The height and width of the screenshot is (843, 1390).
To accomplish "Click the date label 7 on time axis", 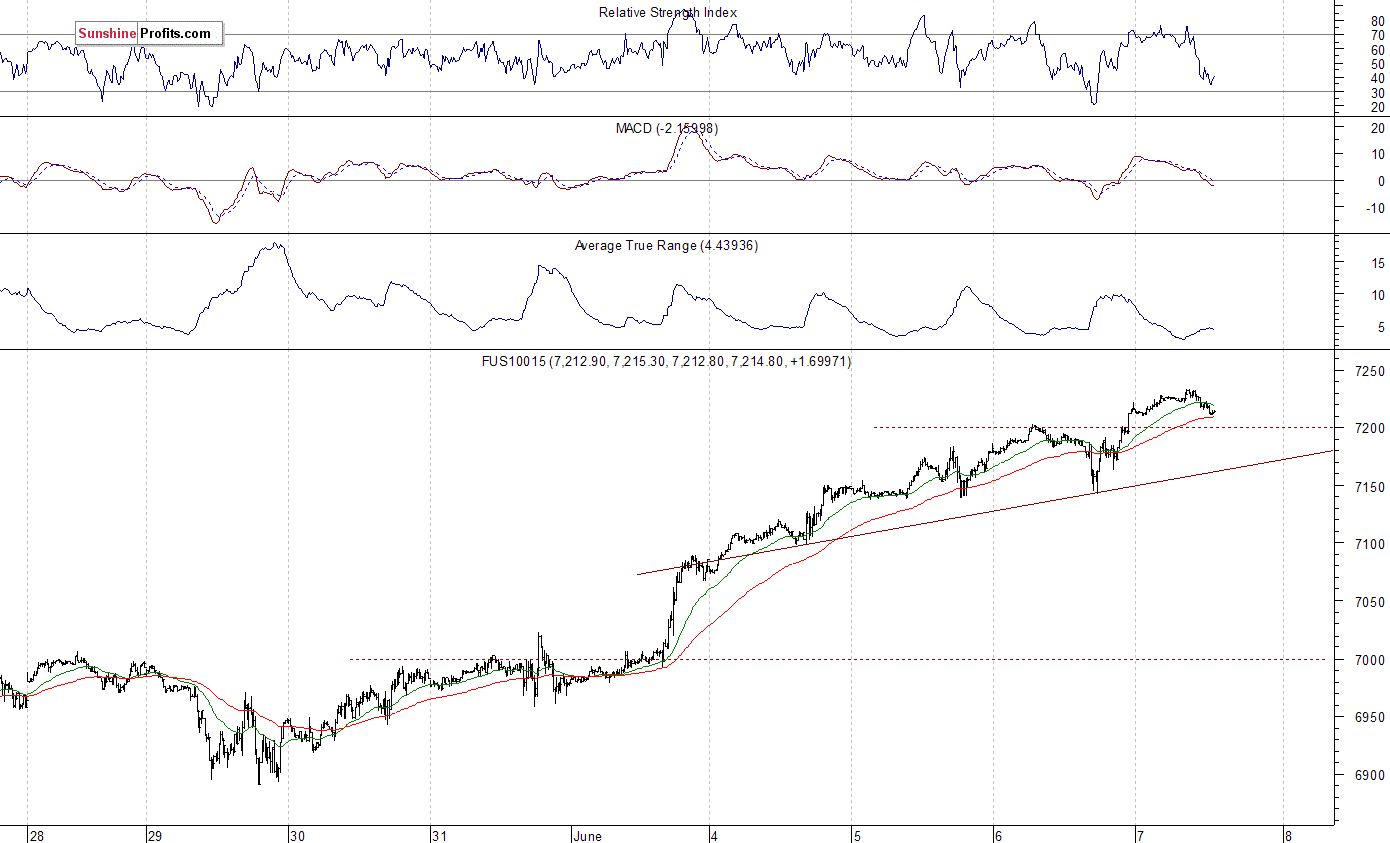I will click(x=1140, y=835).
